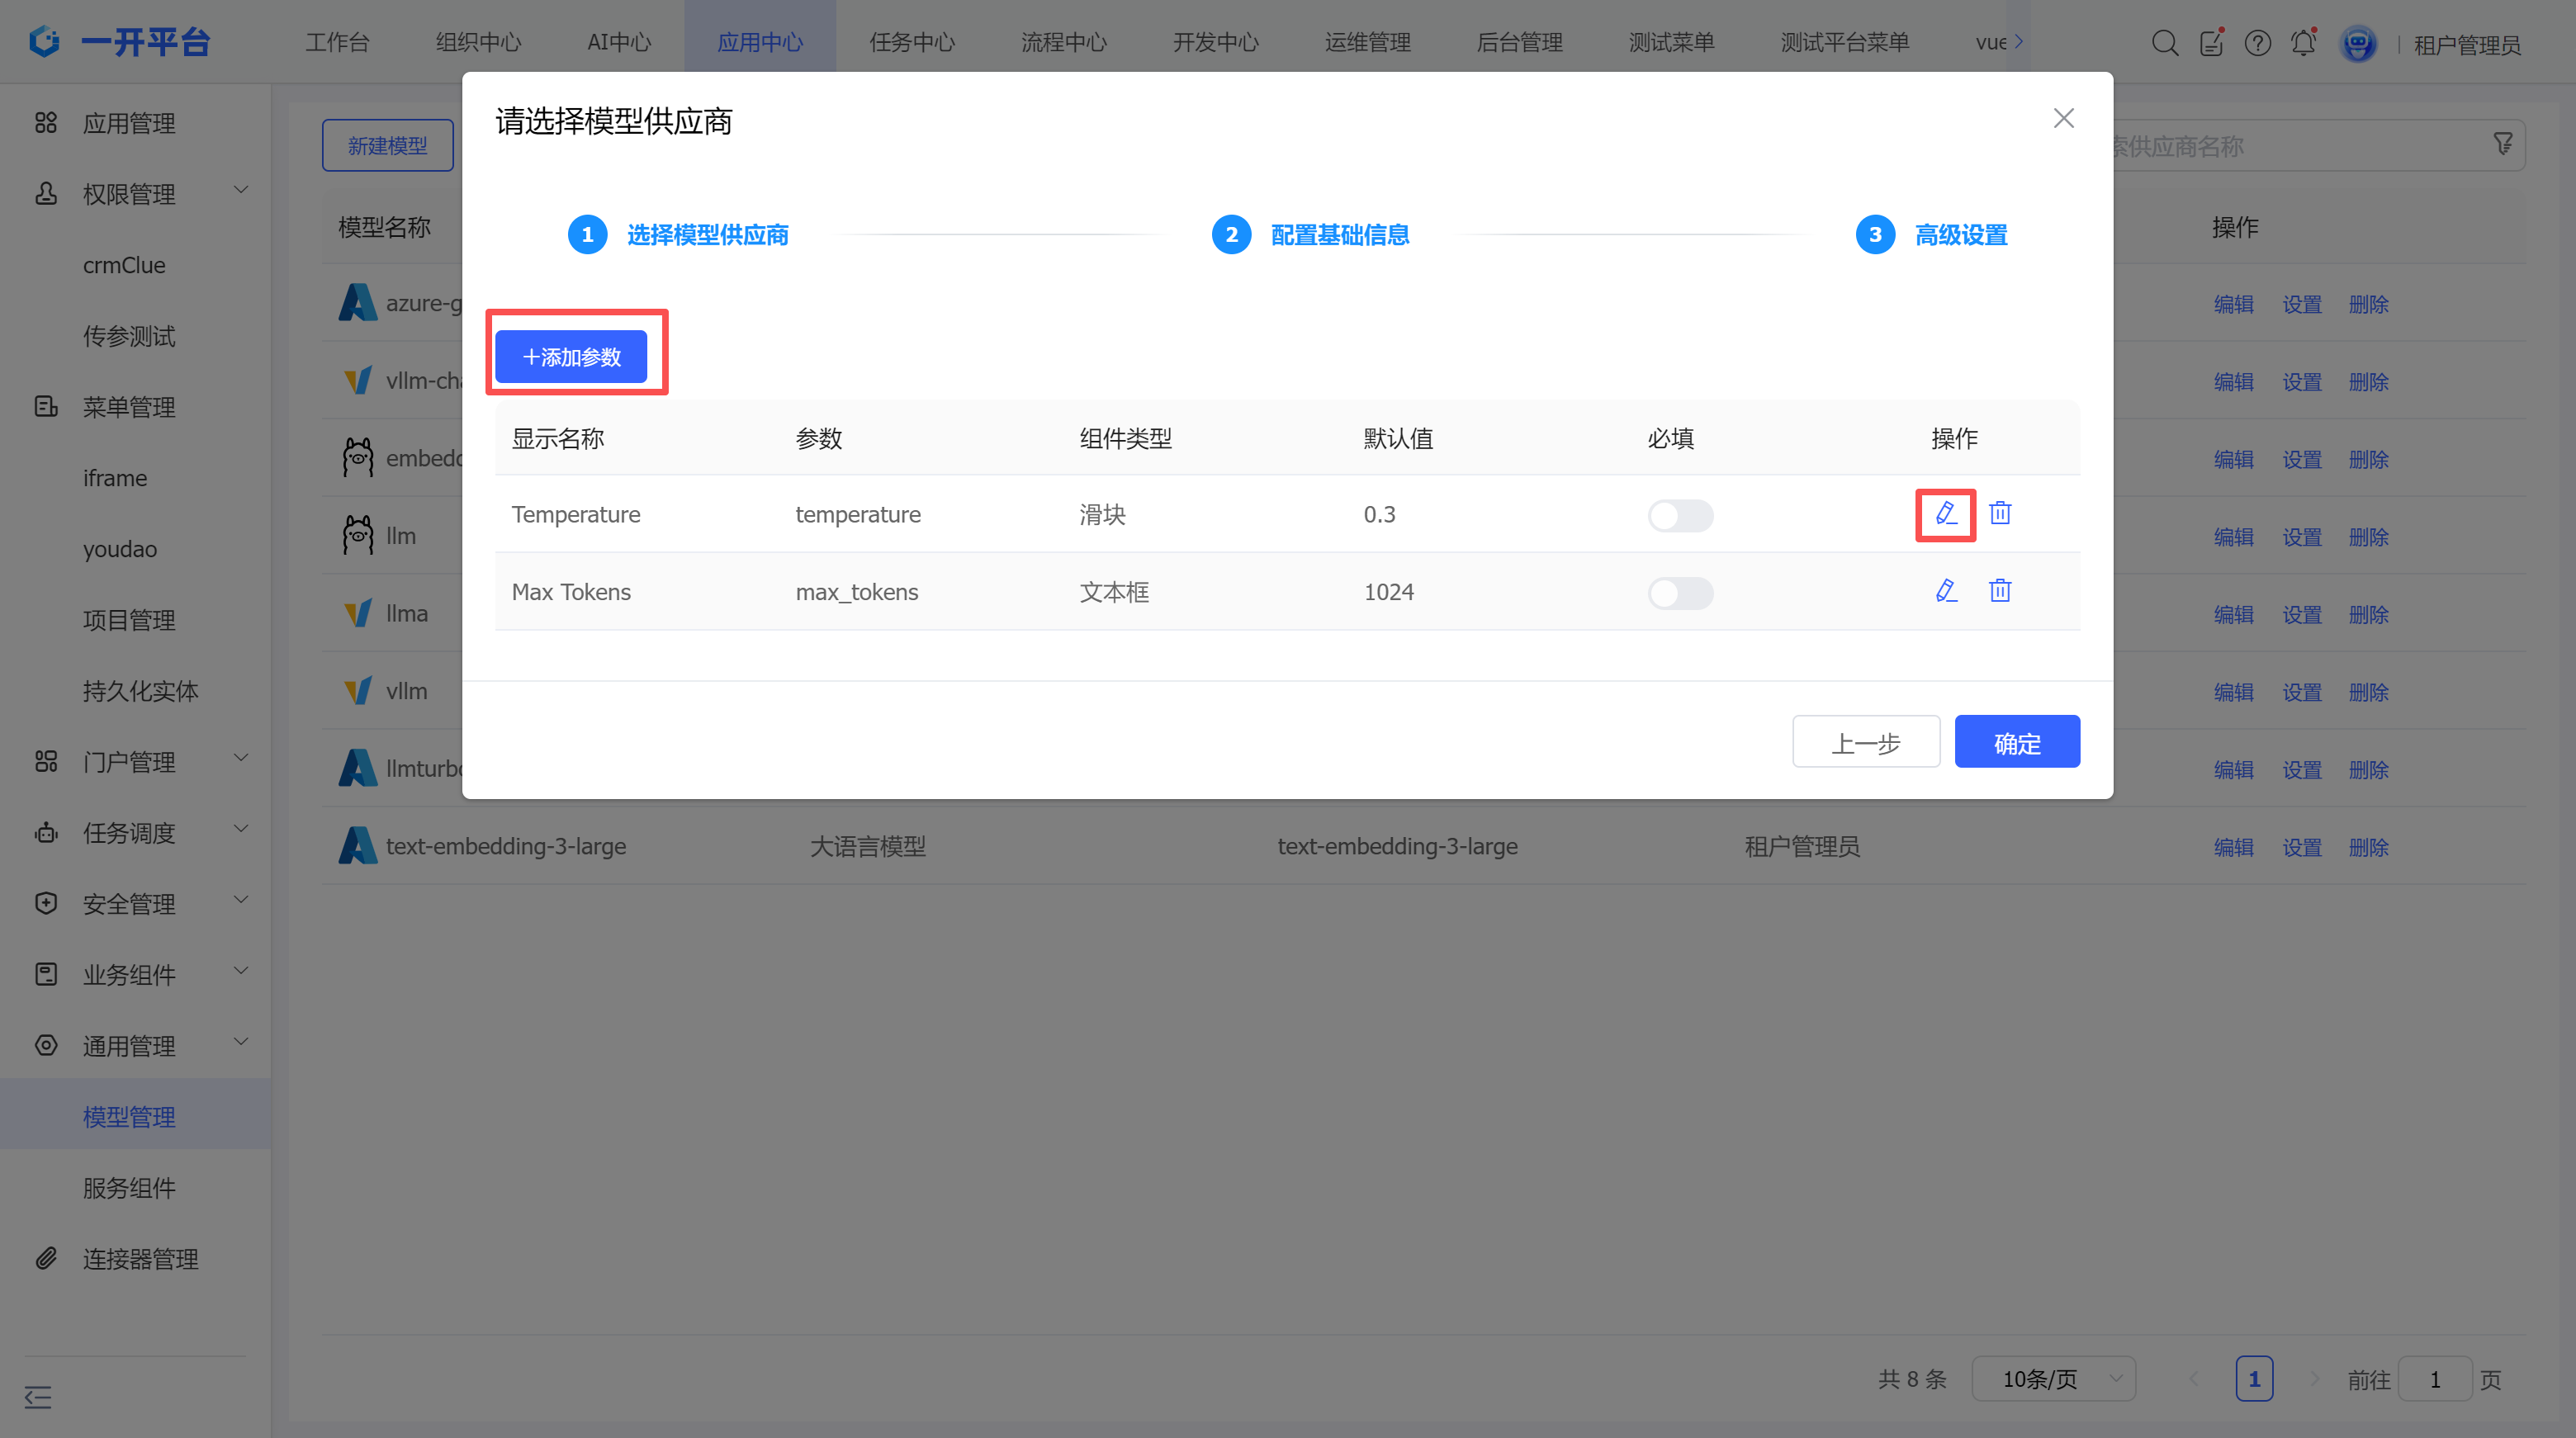Toggle required switch for Max Tokens
The image size is (2576, 1438).
click(x=1680, y=593)
